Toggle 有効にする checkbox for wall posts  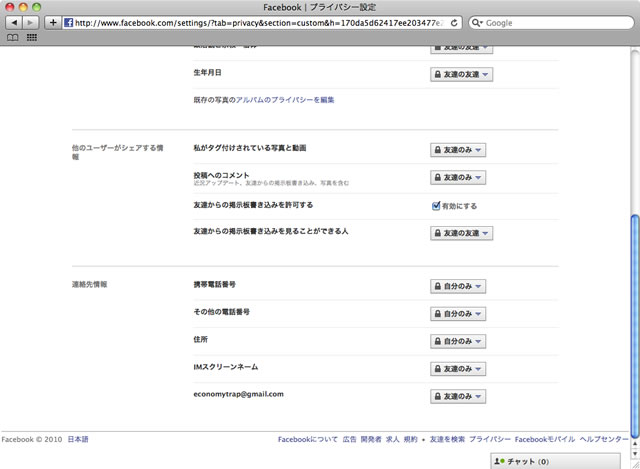tap(436, 206)
